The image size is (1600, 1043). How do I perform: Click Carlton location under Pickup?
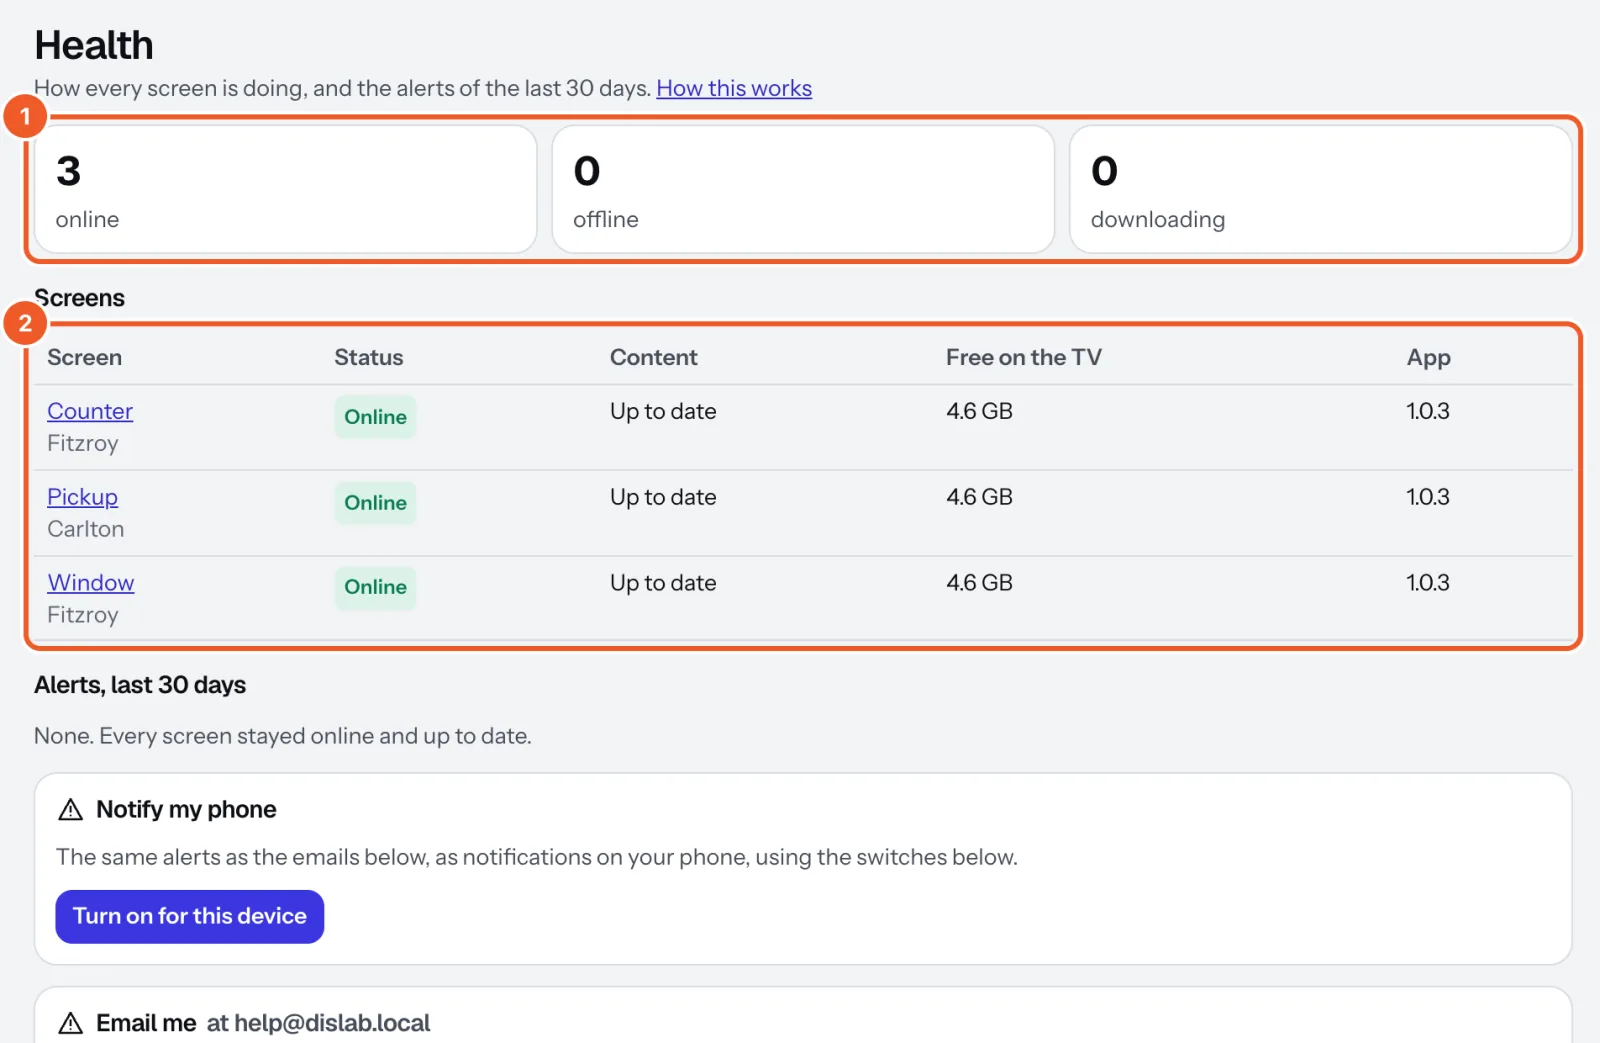click(86, 529)
